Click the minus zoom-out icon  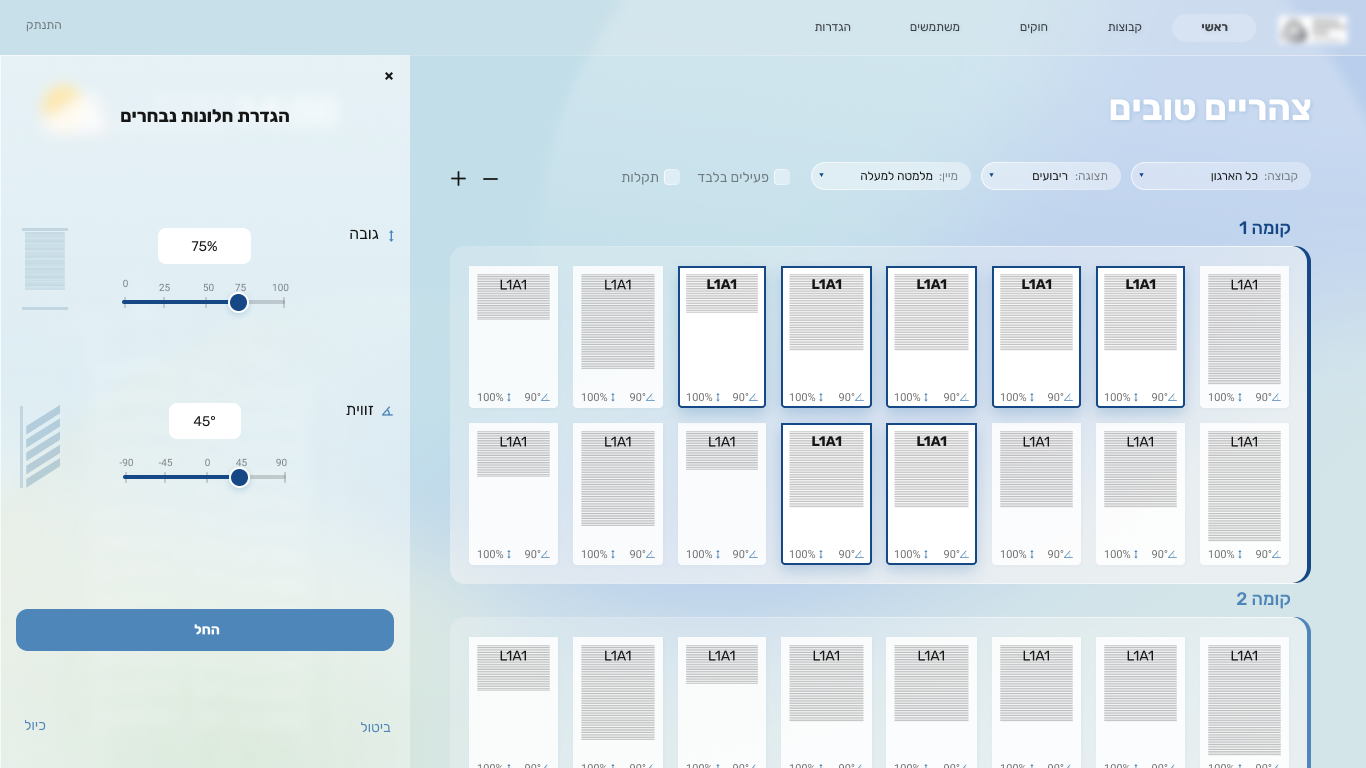490,179
